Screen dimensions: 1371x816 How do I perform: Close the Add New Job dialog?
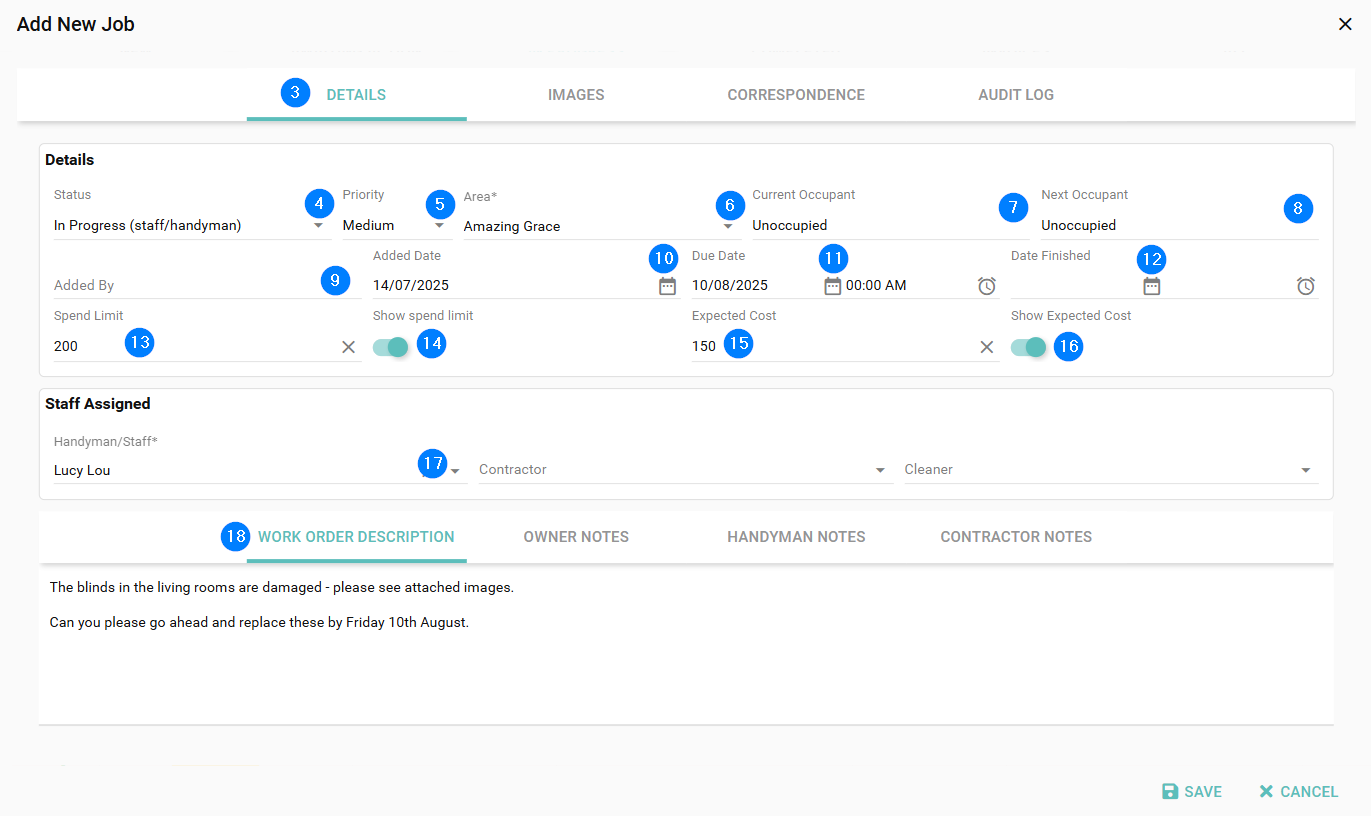click(1345, 24)
